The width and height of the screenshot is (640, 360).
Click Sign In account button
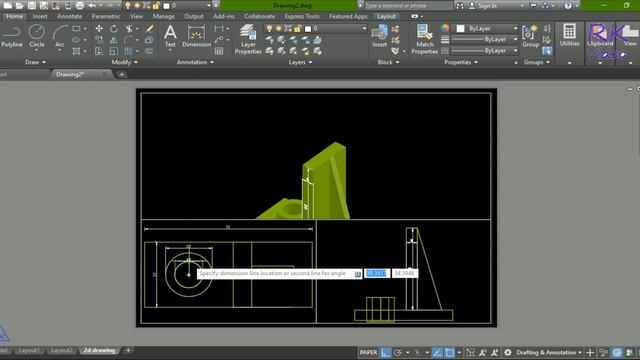pos(482,6)
